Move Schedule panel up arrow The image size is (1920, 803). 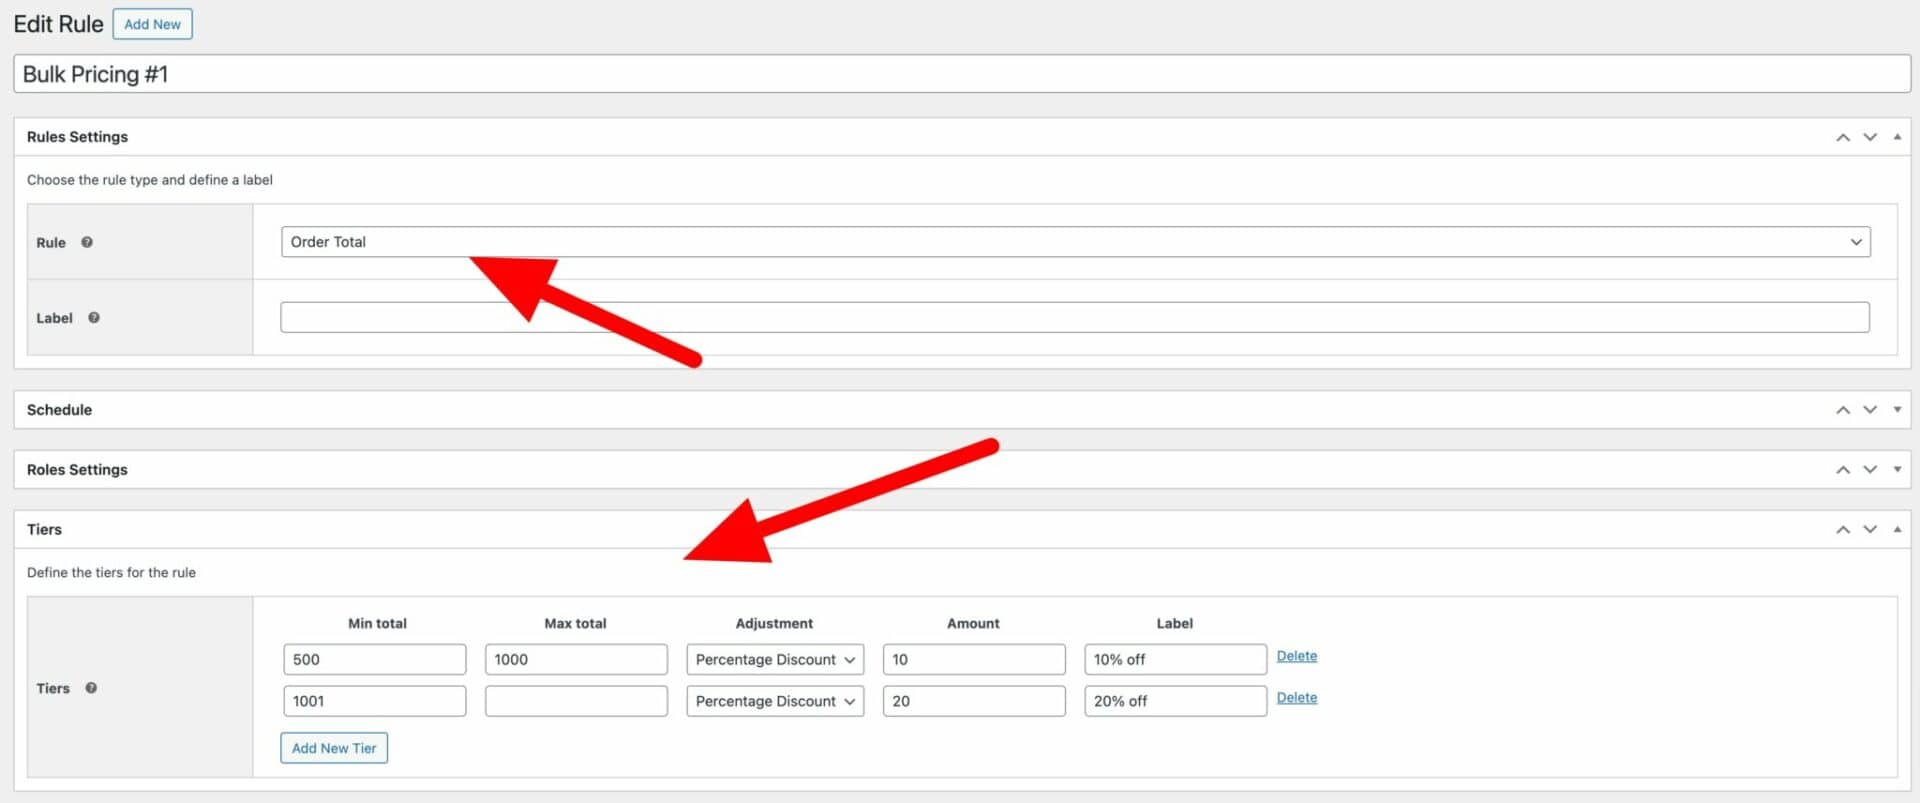[x=1843, y=410]
